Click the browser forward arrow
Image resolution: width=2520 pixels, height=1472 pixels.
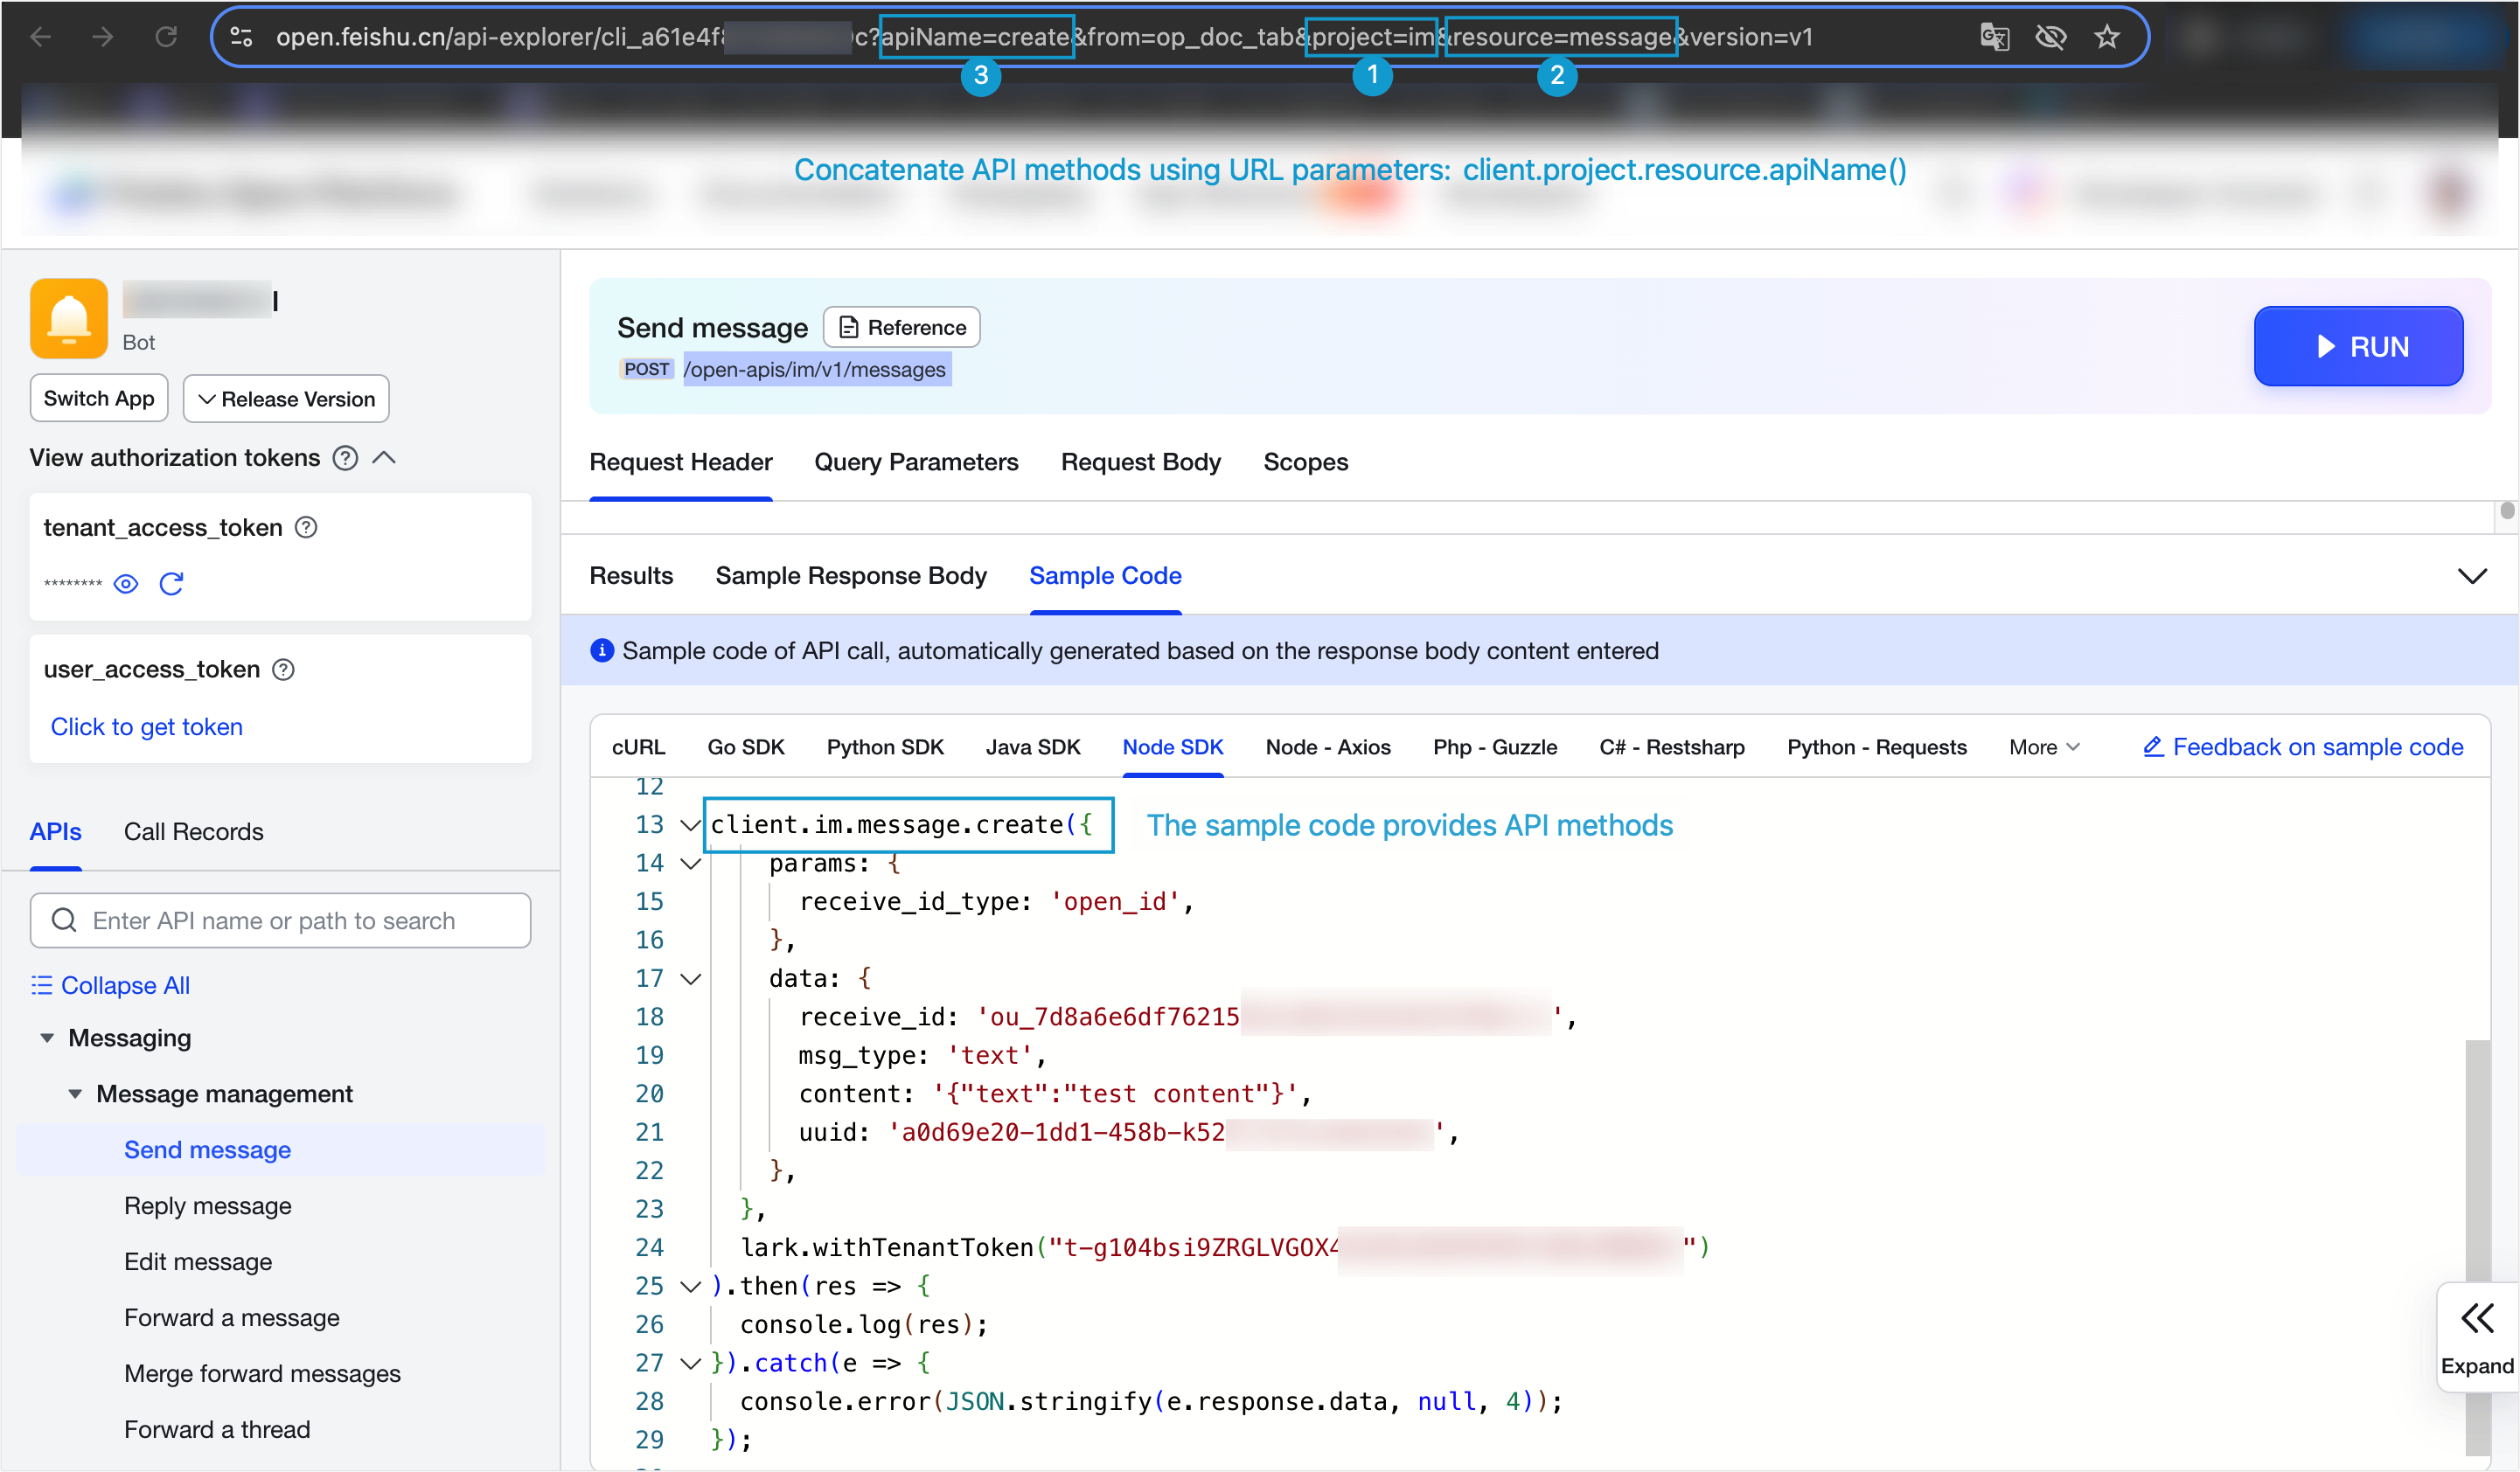pos(103,37)
